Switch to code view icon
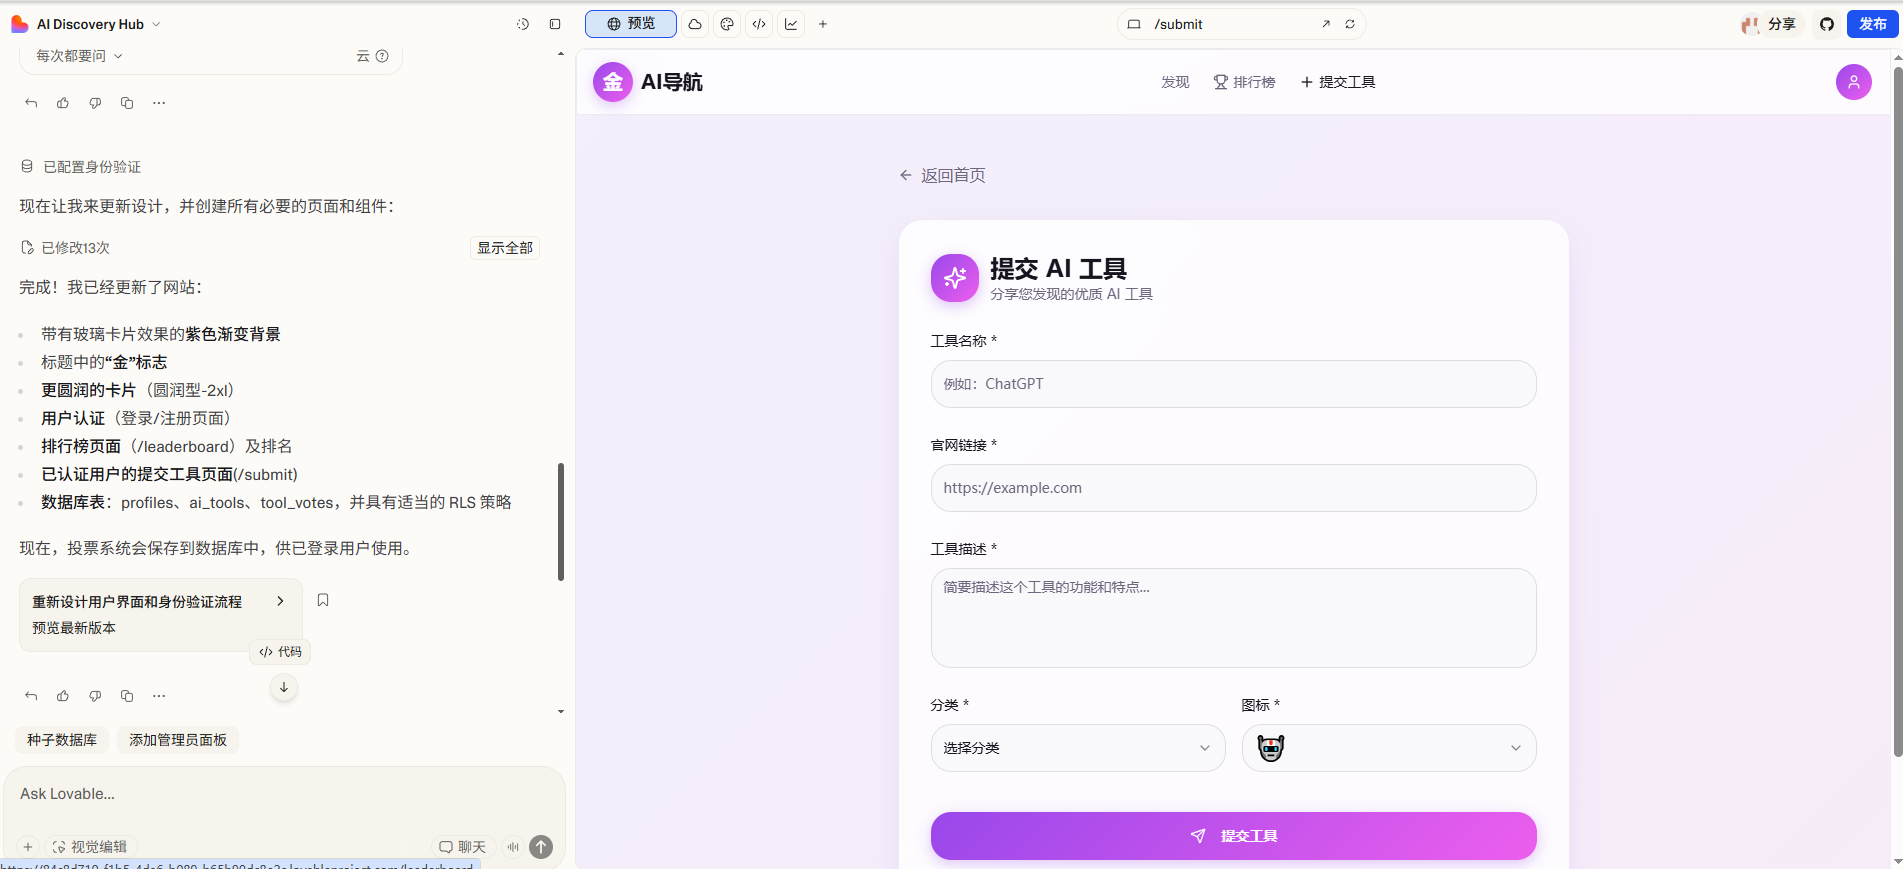Viewport: 1903px width, 869px height. pos(759,24)
